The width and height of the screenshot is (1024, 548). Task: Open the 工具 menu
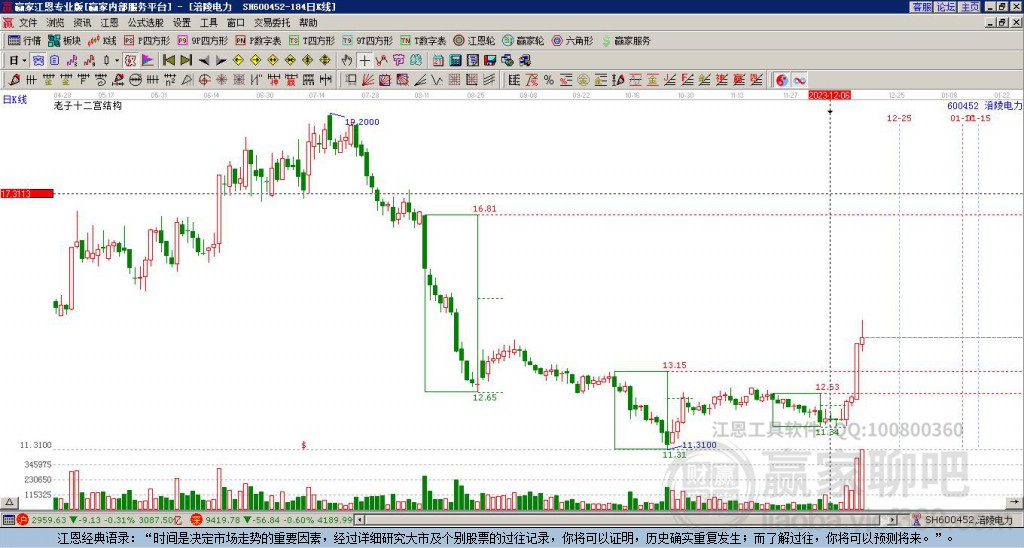[209, 23]
